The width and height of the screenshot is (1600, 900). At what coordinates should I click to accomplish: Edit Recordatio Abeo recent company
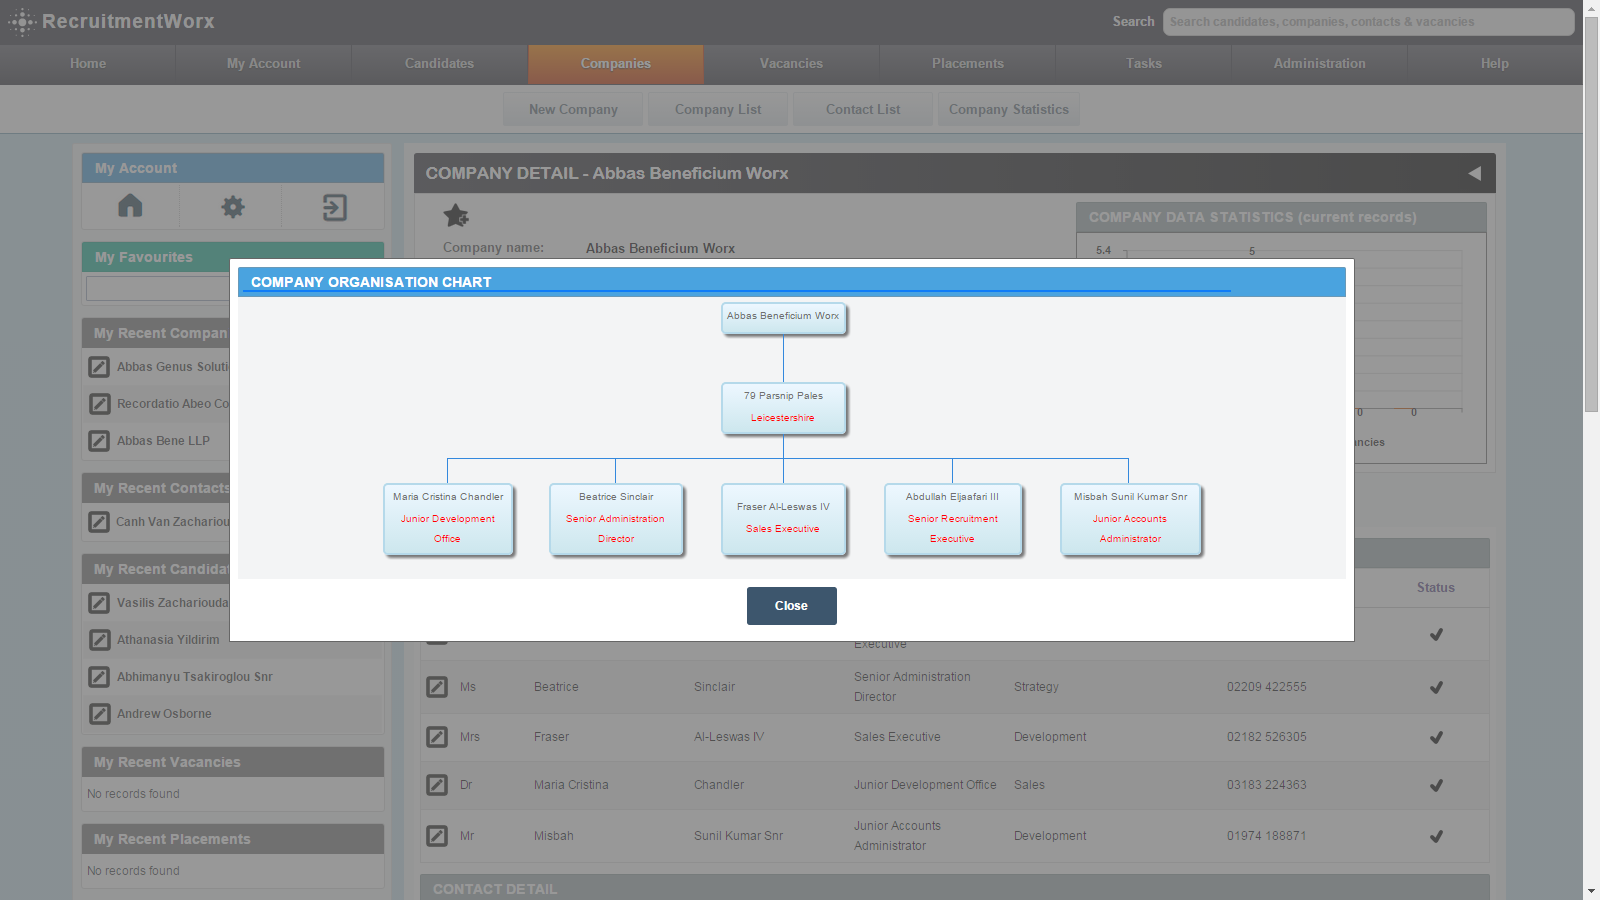click(99, 404)
